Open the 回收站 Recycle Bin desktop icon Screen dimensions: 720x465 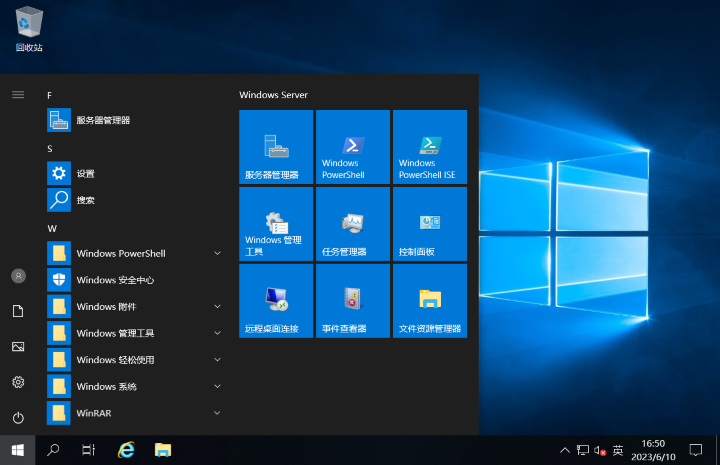pos(29,29)
